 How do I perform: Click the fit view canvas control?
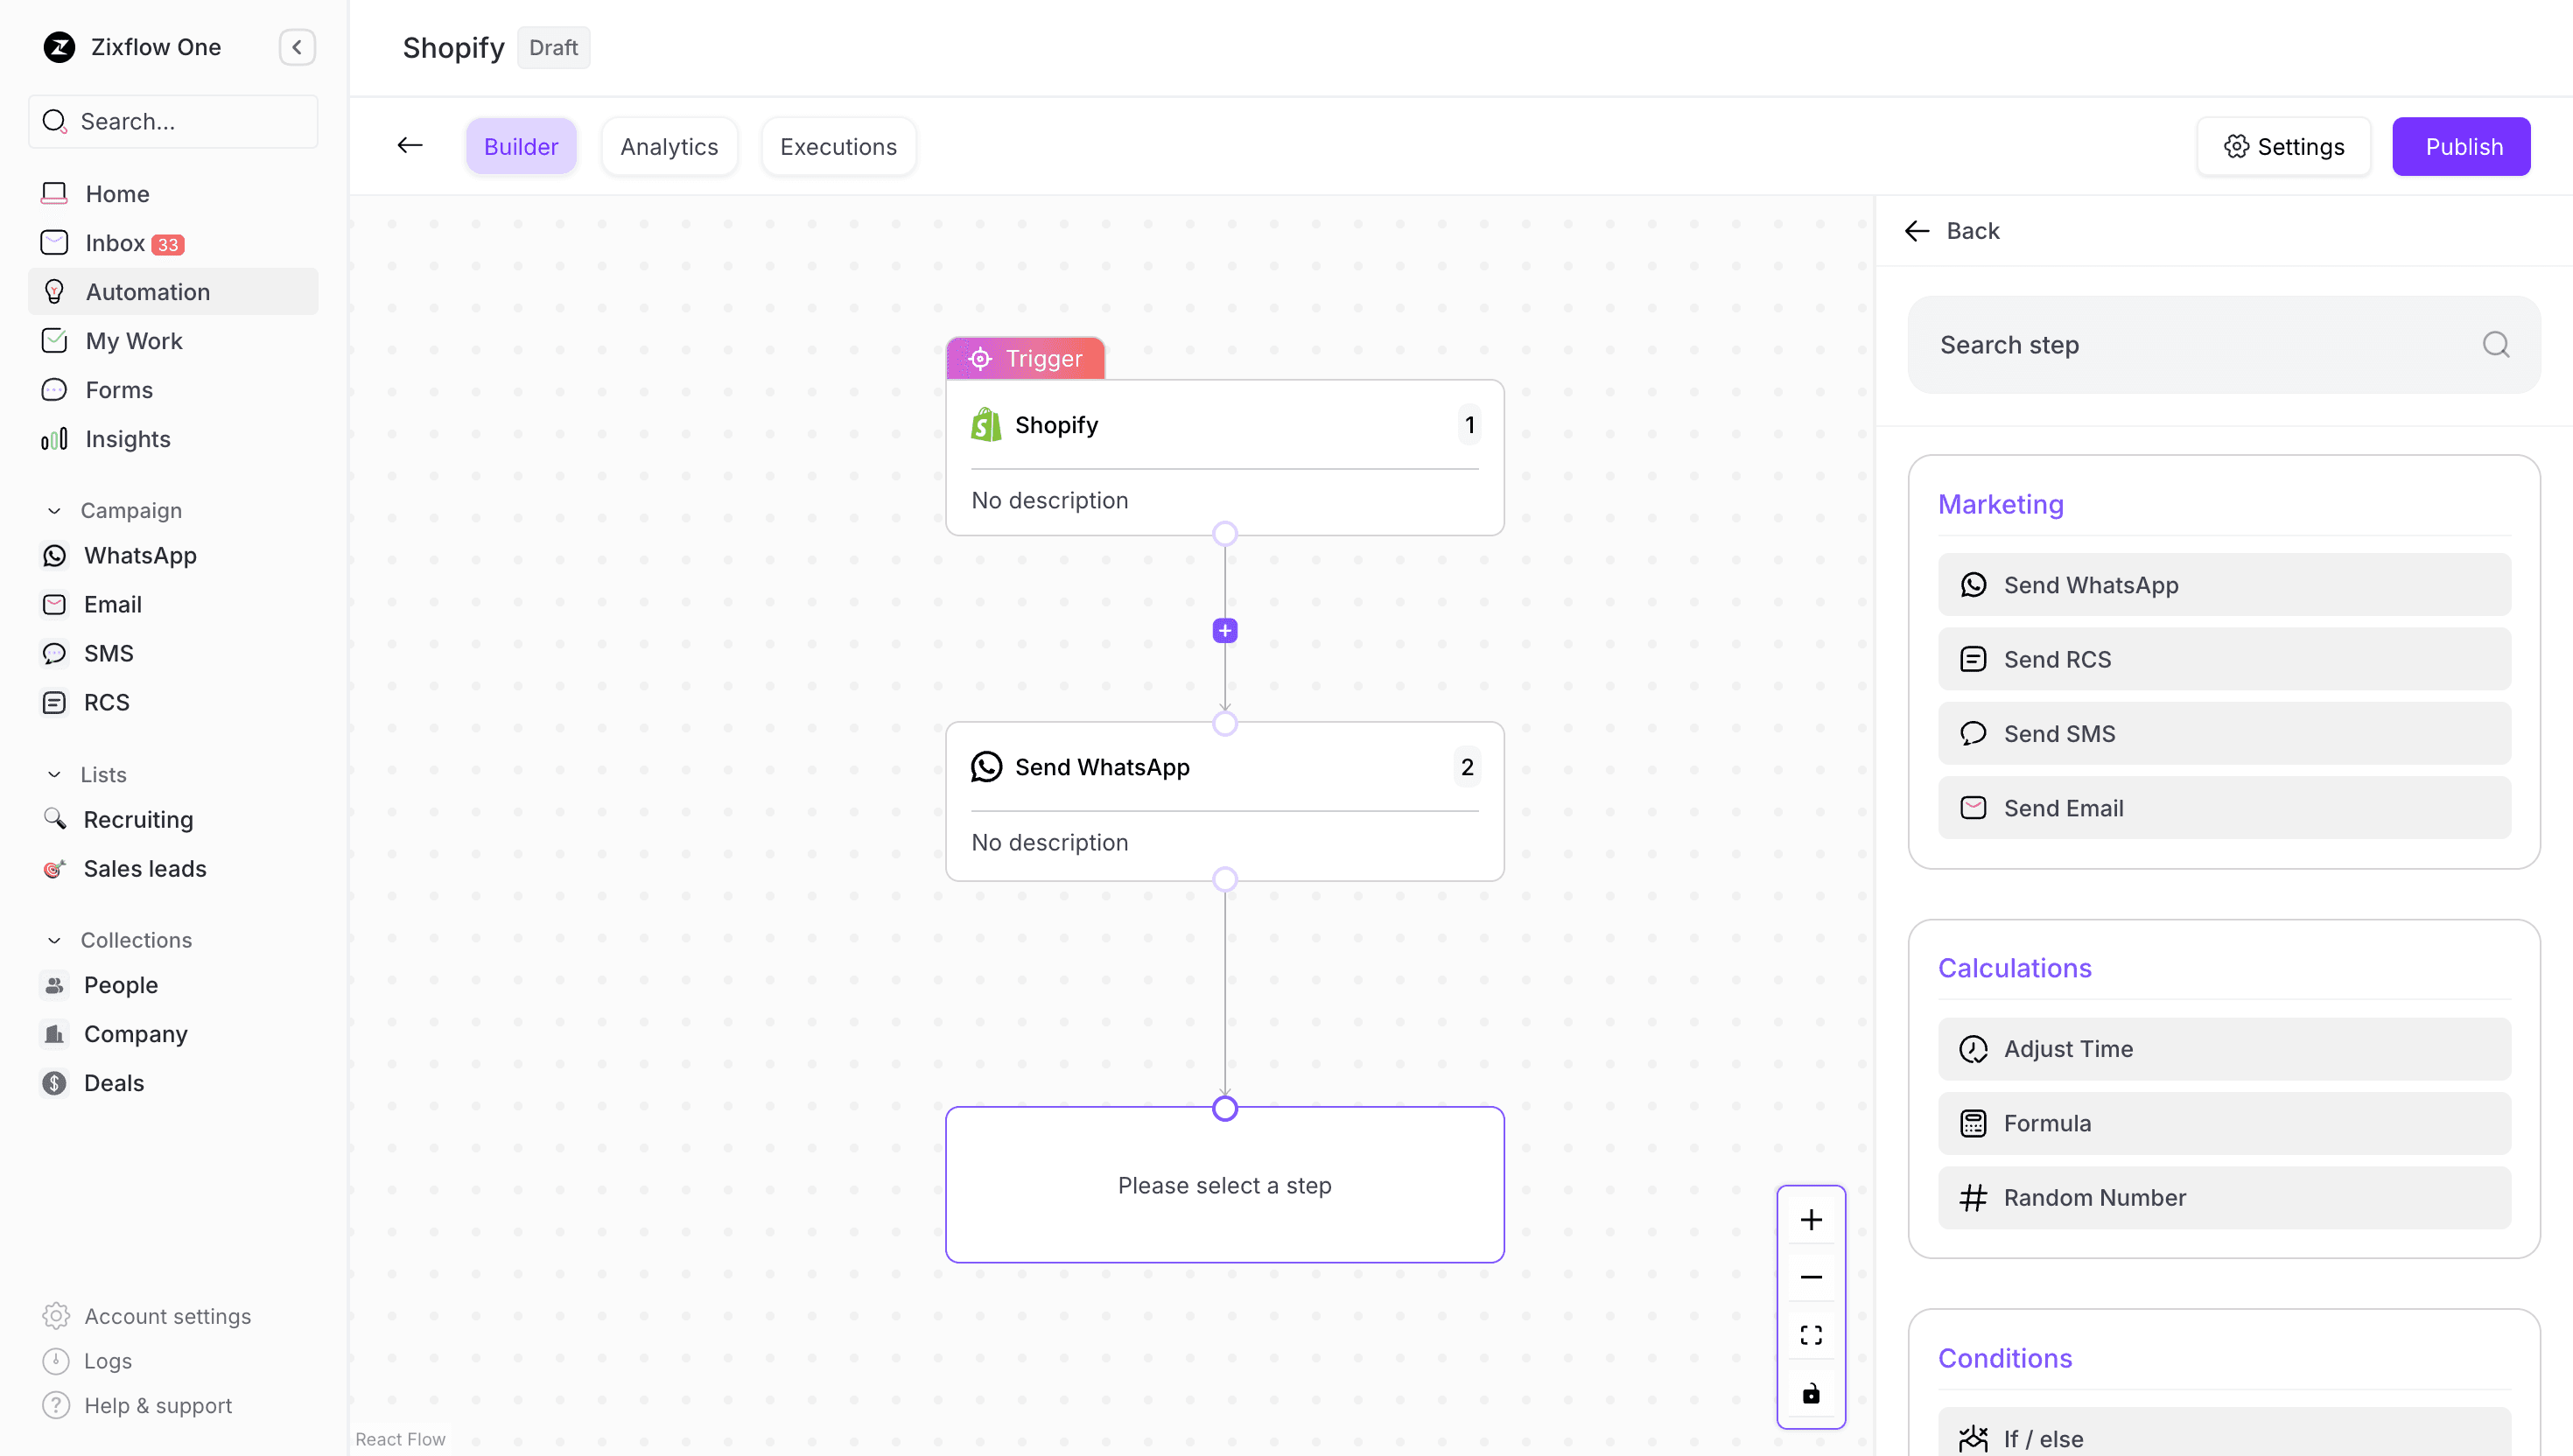point(1810,1335)
